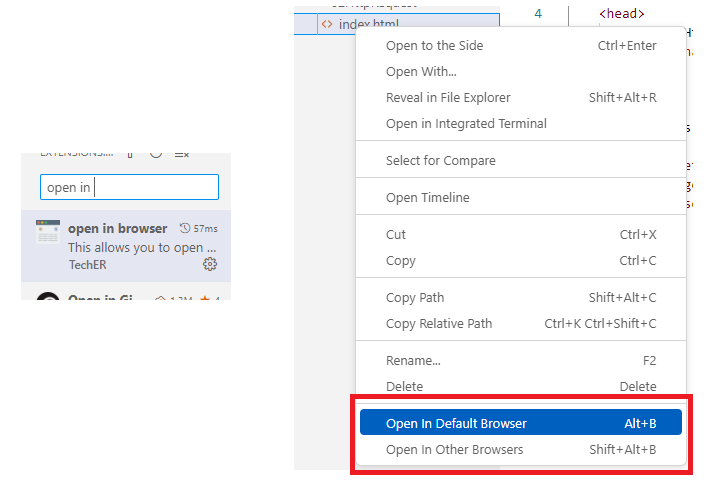The image size is (711, 490).
Task: Click the filter icon in extensions header
Action: pyautogui.click(x=130, y=155)
